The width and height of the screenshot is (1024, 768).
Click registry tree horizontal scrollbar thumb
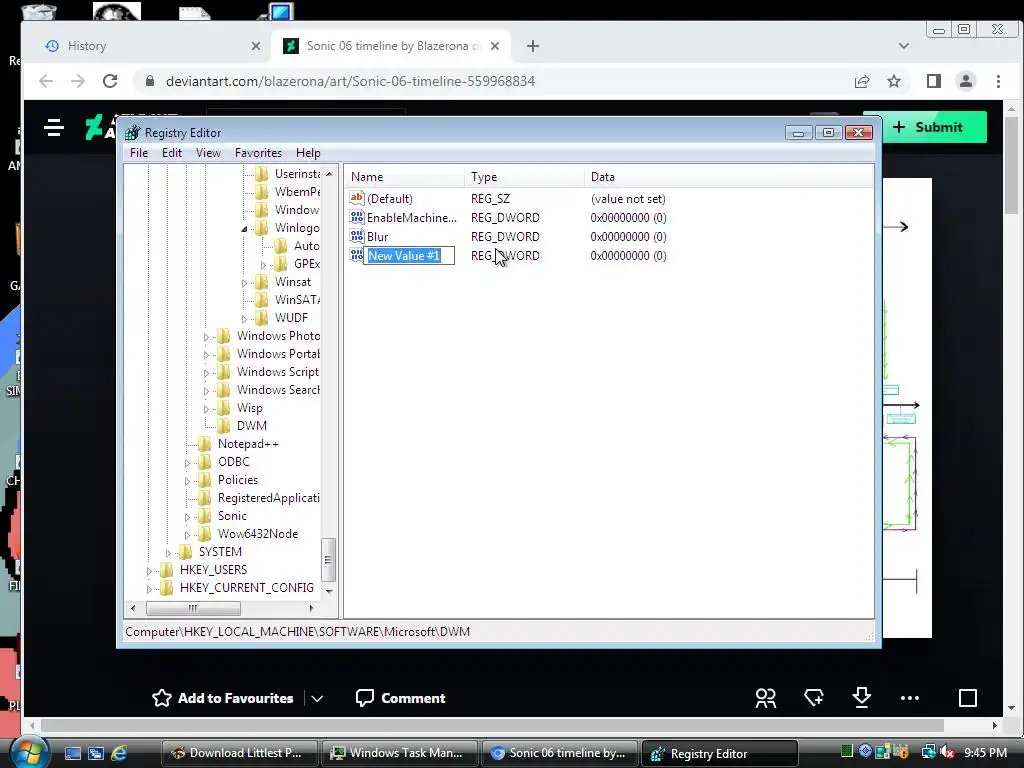(x=193, y=608)
